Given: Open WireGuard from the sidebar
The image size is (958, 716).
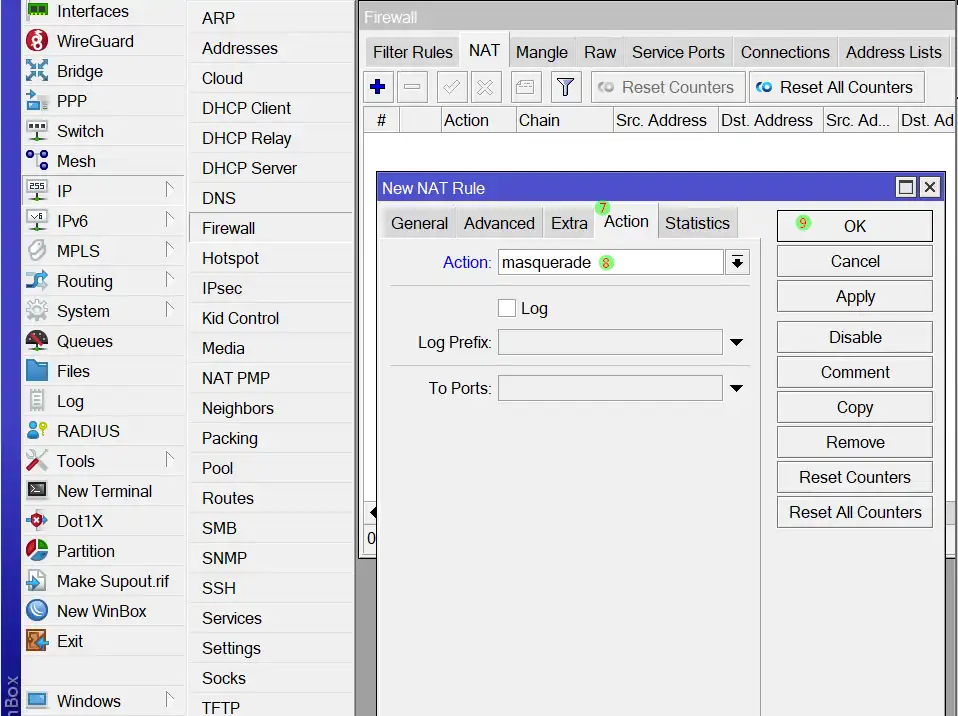Looking at the screenshot, I should [x=94, y=41].
